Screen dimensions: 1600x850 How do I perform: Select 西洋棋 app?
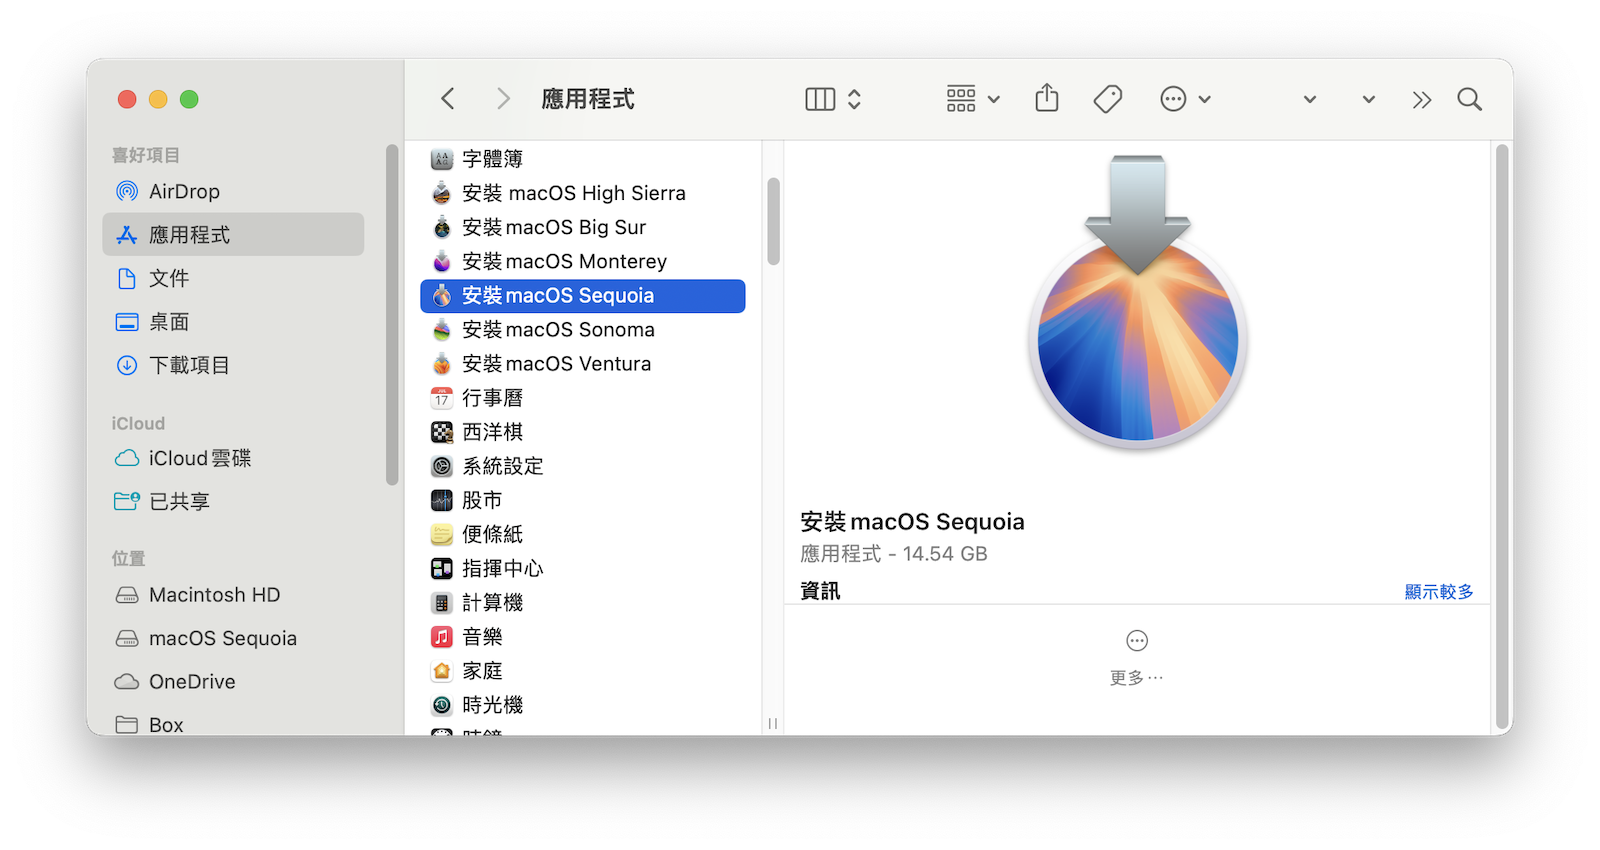pos(583,432)
